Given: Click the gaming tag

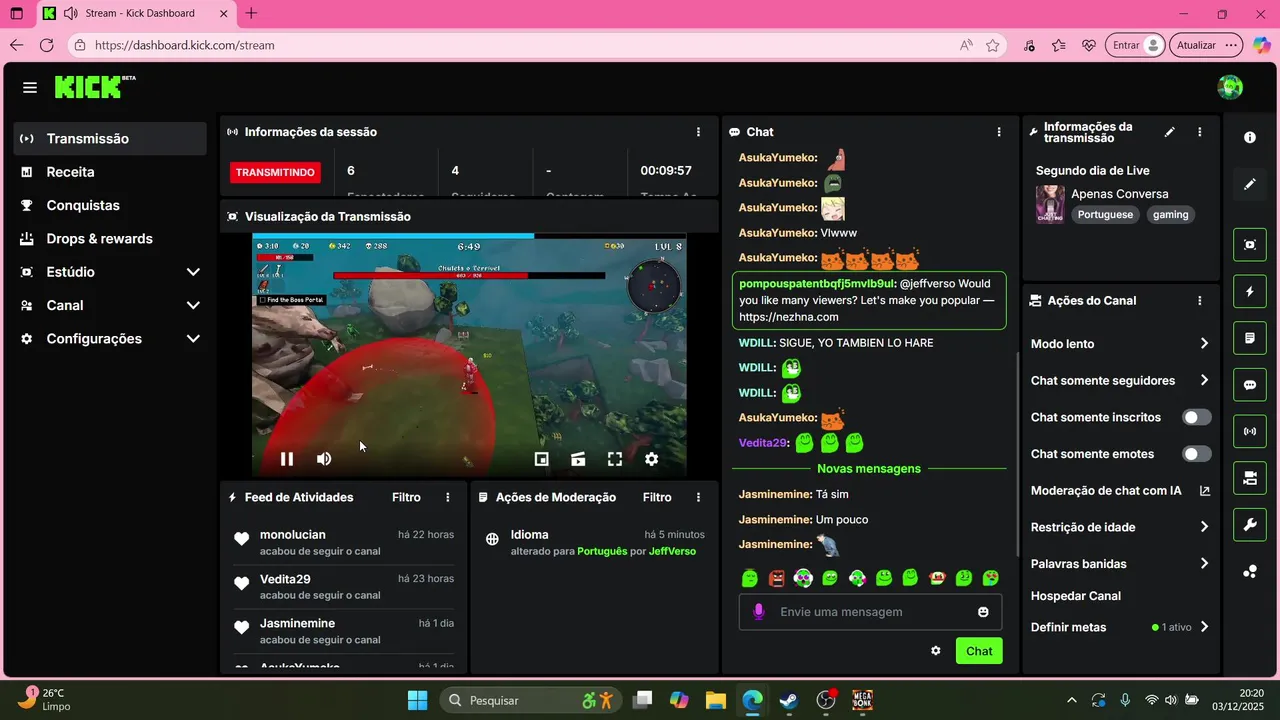Looking at the screenshot, I should click(1171, 215).
